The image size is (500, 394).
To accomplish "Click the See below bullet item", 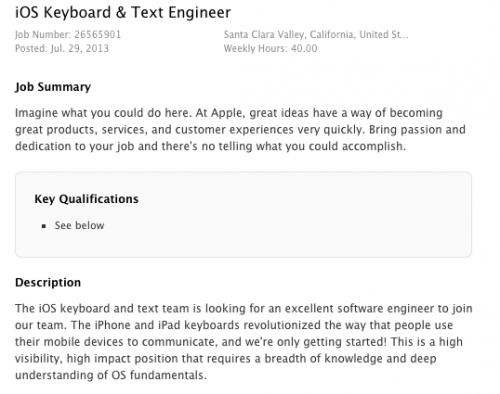I will (79, 226).
